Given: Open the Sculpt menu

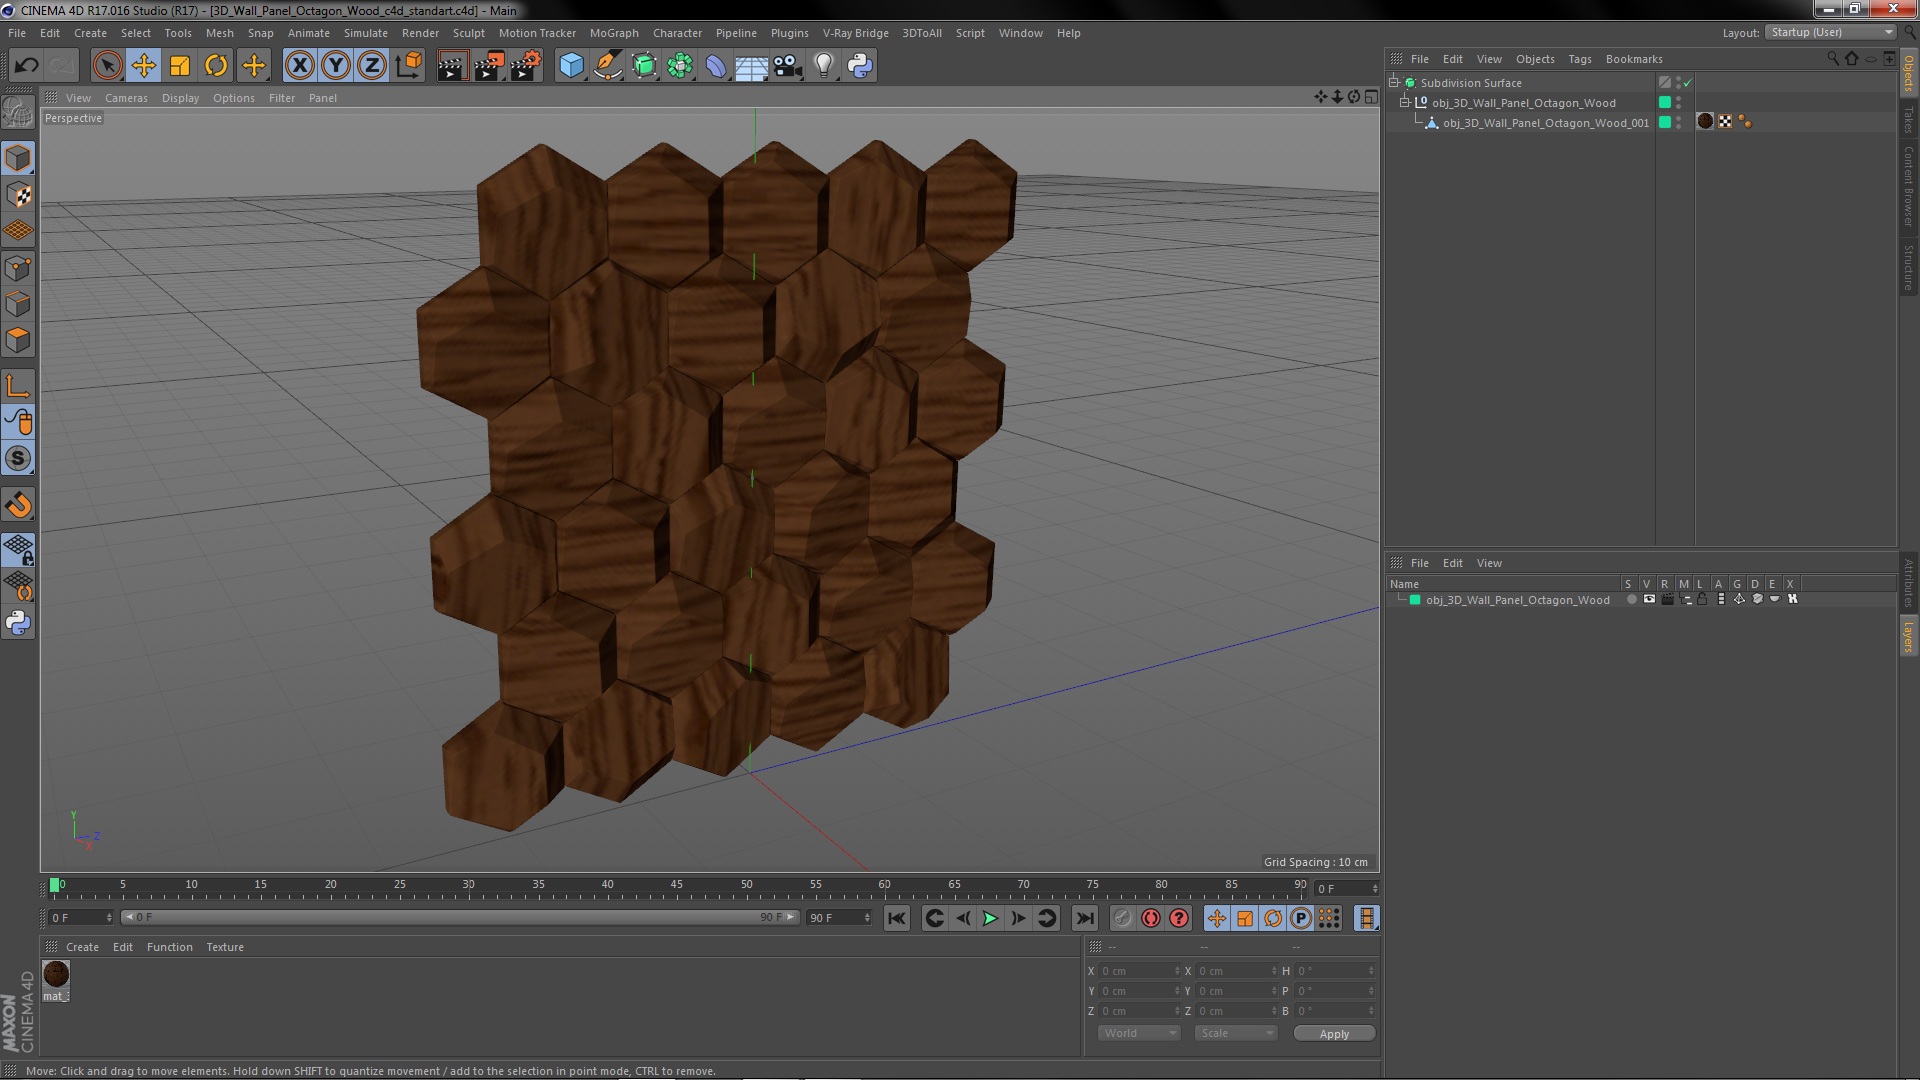Looking at the screenshot, I should 468,33.
